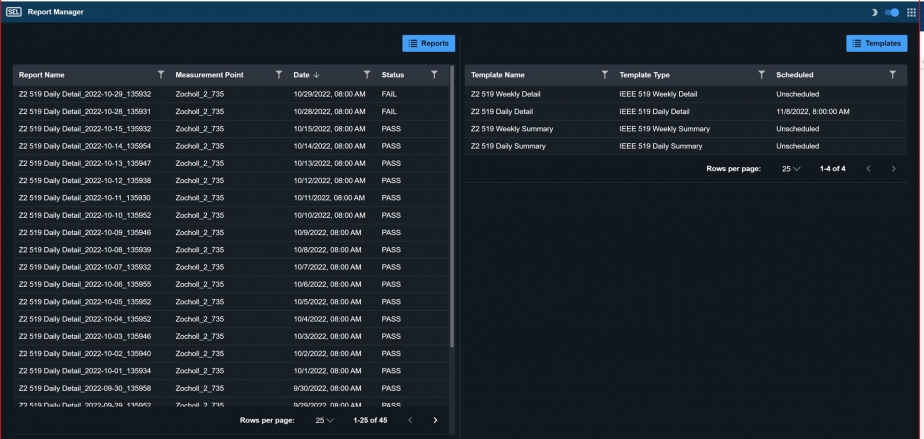
Task: Filter the Template Name column
Action: (604, 75)
